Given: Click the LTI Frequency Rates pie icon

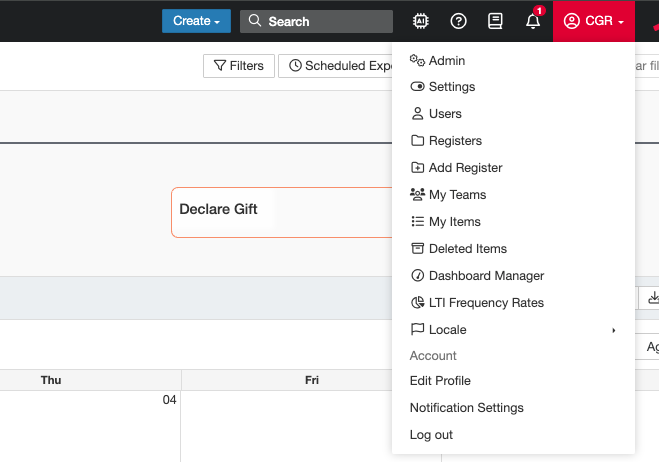Looking at the screenshot, I should pyautogui.click(x=417, y=302).
